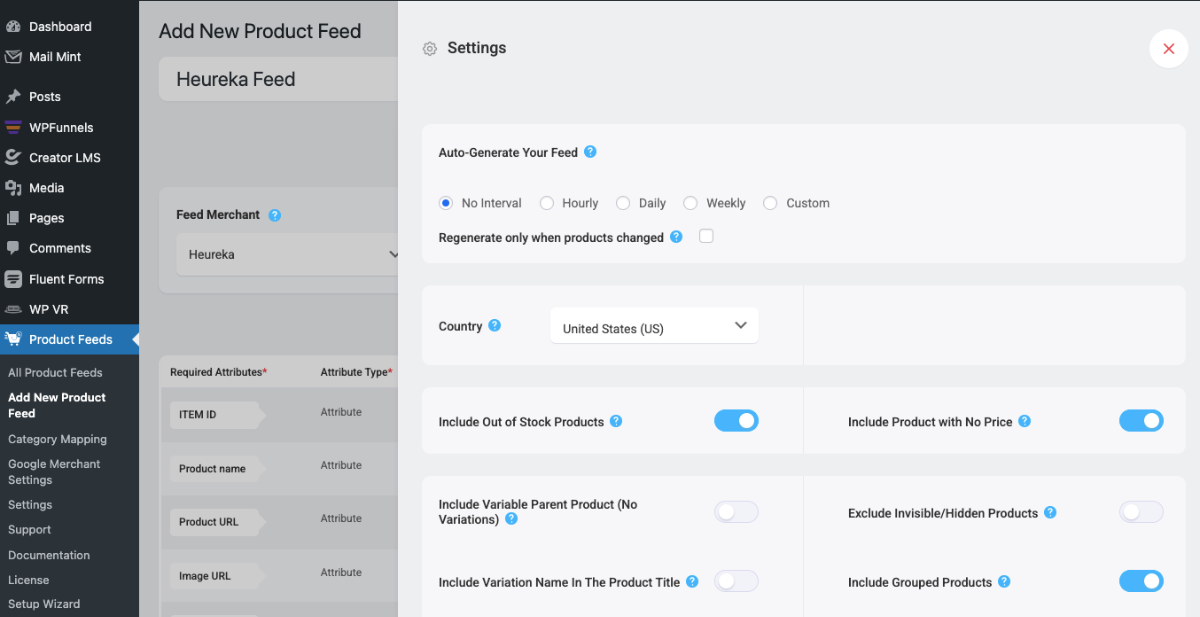Close the Settings panel with the red X
This screenshot has height=617, width=1200.
click(x=1168, y=48)
